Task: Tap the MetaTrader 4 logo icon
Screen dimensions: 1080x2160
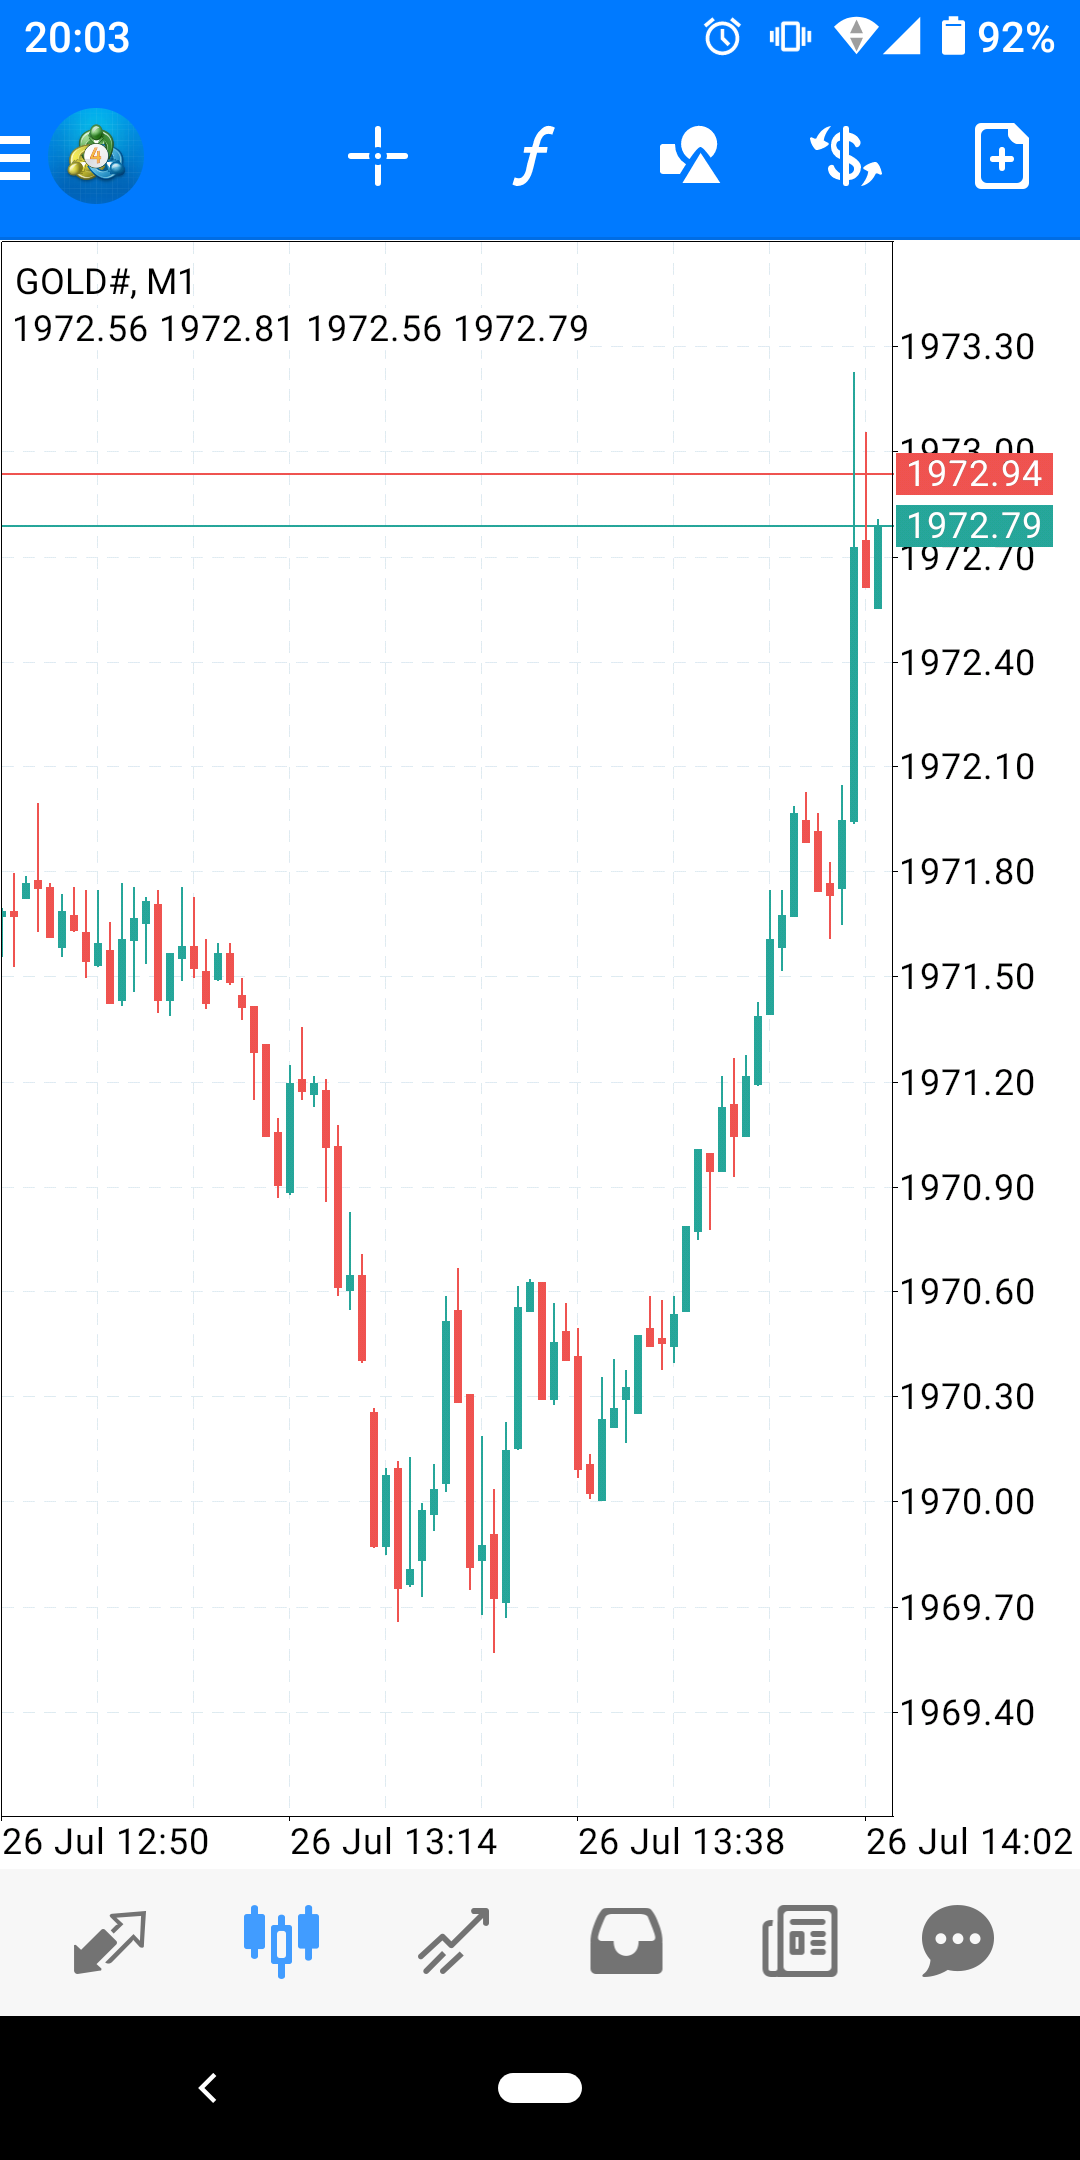Action: click(96, 157)
